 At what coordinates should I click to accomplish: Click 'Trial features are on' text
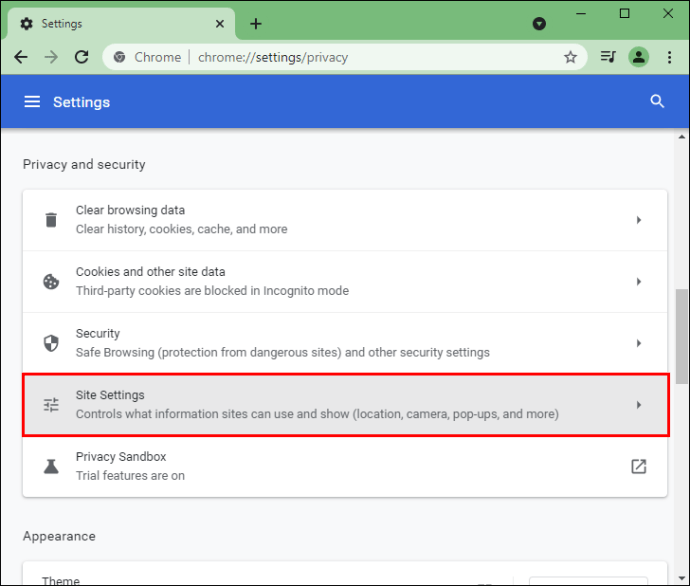(130, 476)
